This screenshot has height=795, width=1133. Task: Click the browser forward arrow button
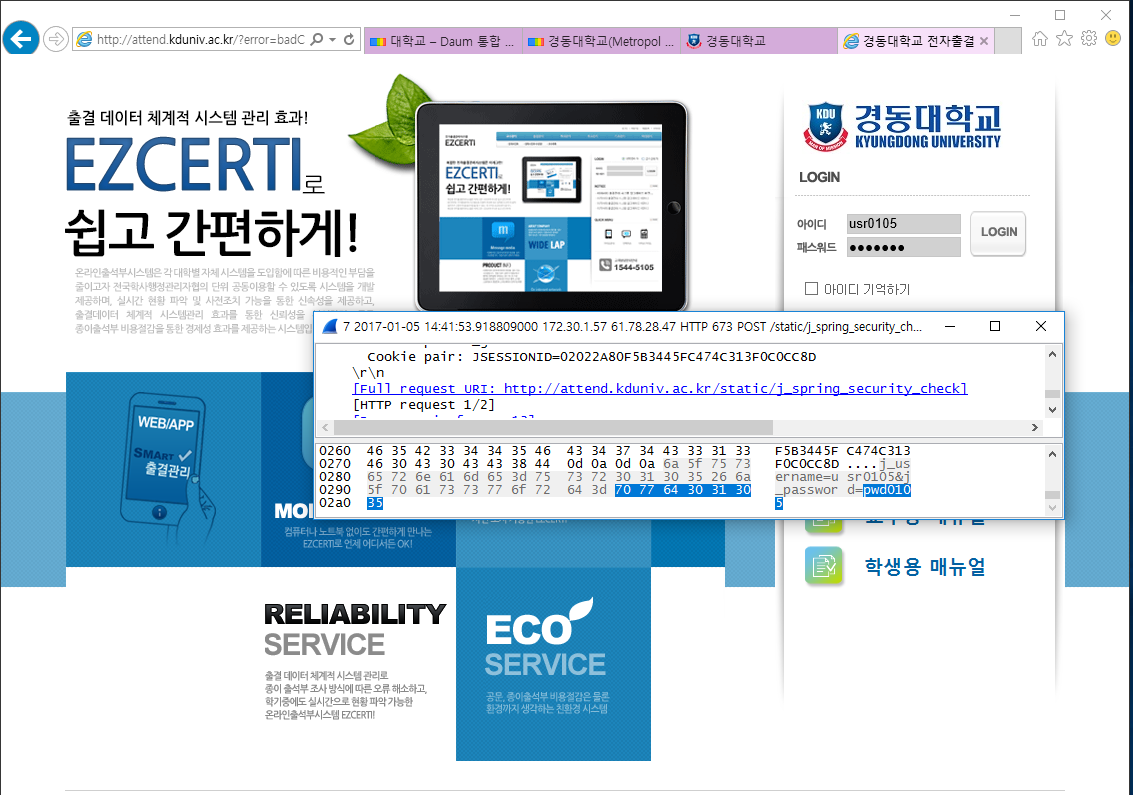[x=56, y=39]
